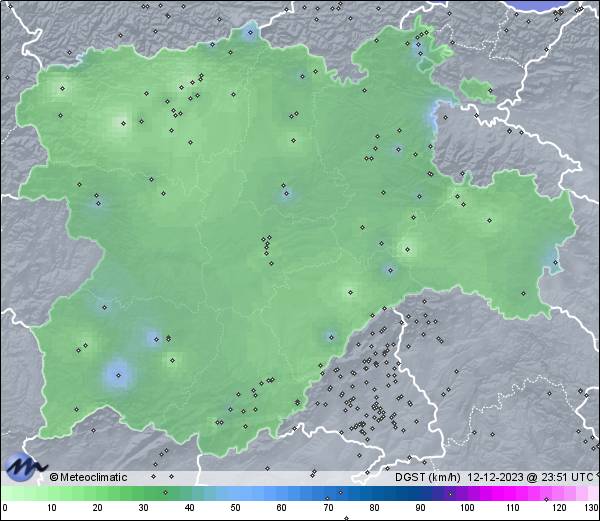The height and width of the screenshot is (521, 600).
Task: Click the pale green swatch above 10
Action: point(52,493)
